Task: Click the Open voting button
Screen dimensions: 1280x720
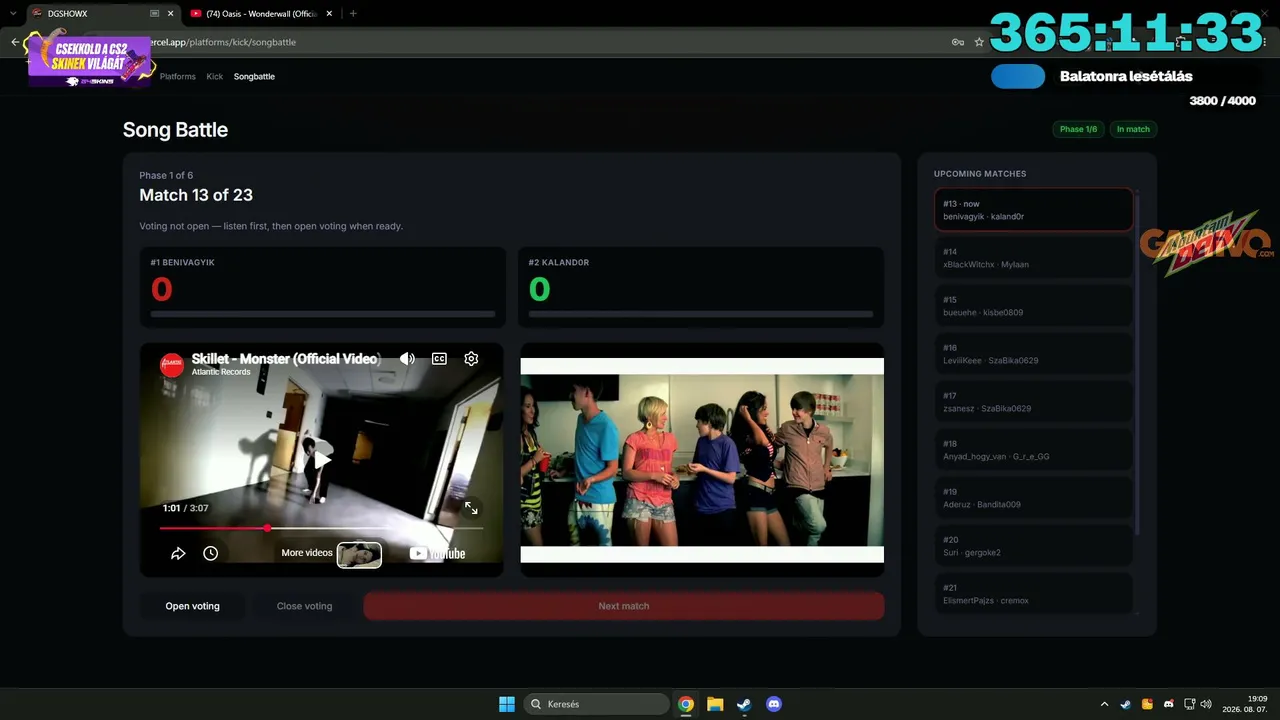Action: click(x=192, y=606)
